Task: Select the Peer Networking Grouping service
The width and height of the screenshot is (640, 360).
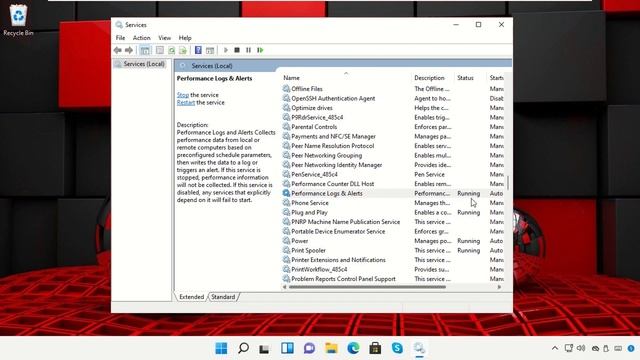Action: click(327, 155)
